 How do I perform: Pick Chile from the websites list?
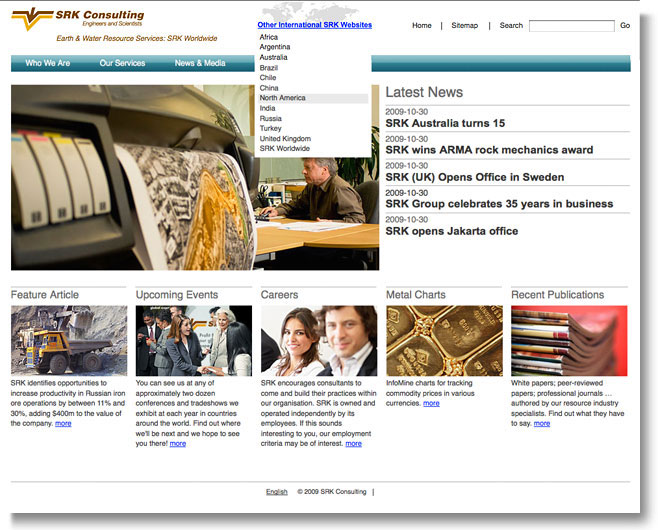pyautogui.click(x=268, y=78)
